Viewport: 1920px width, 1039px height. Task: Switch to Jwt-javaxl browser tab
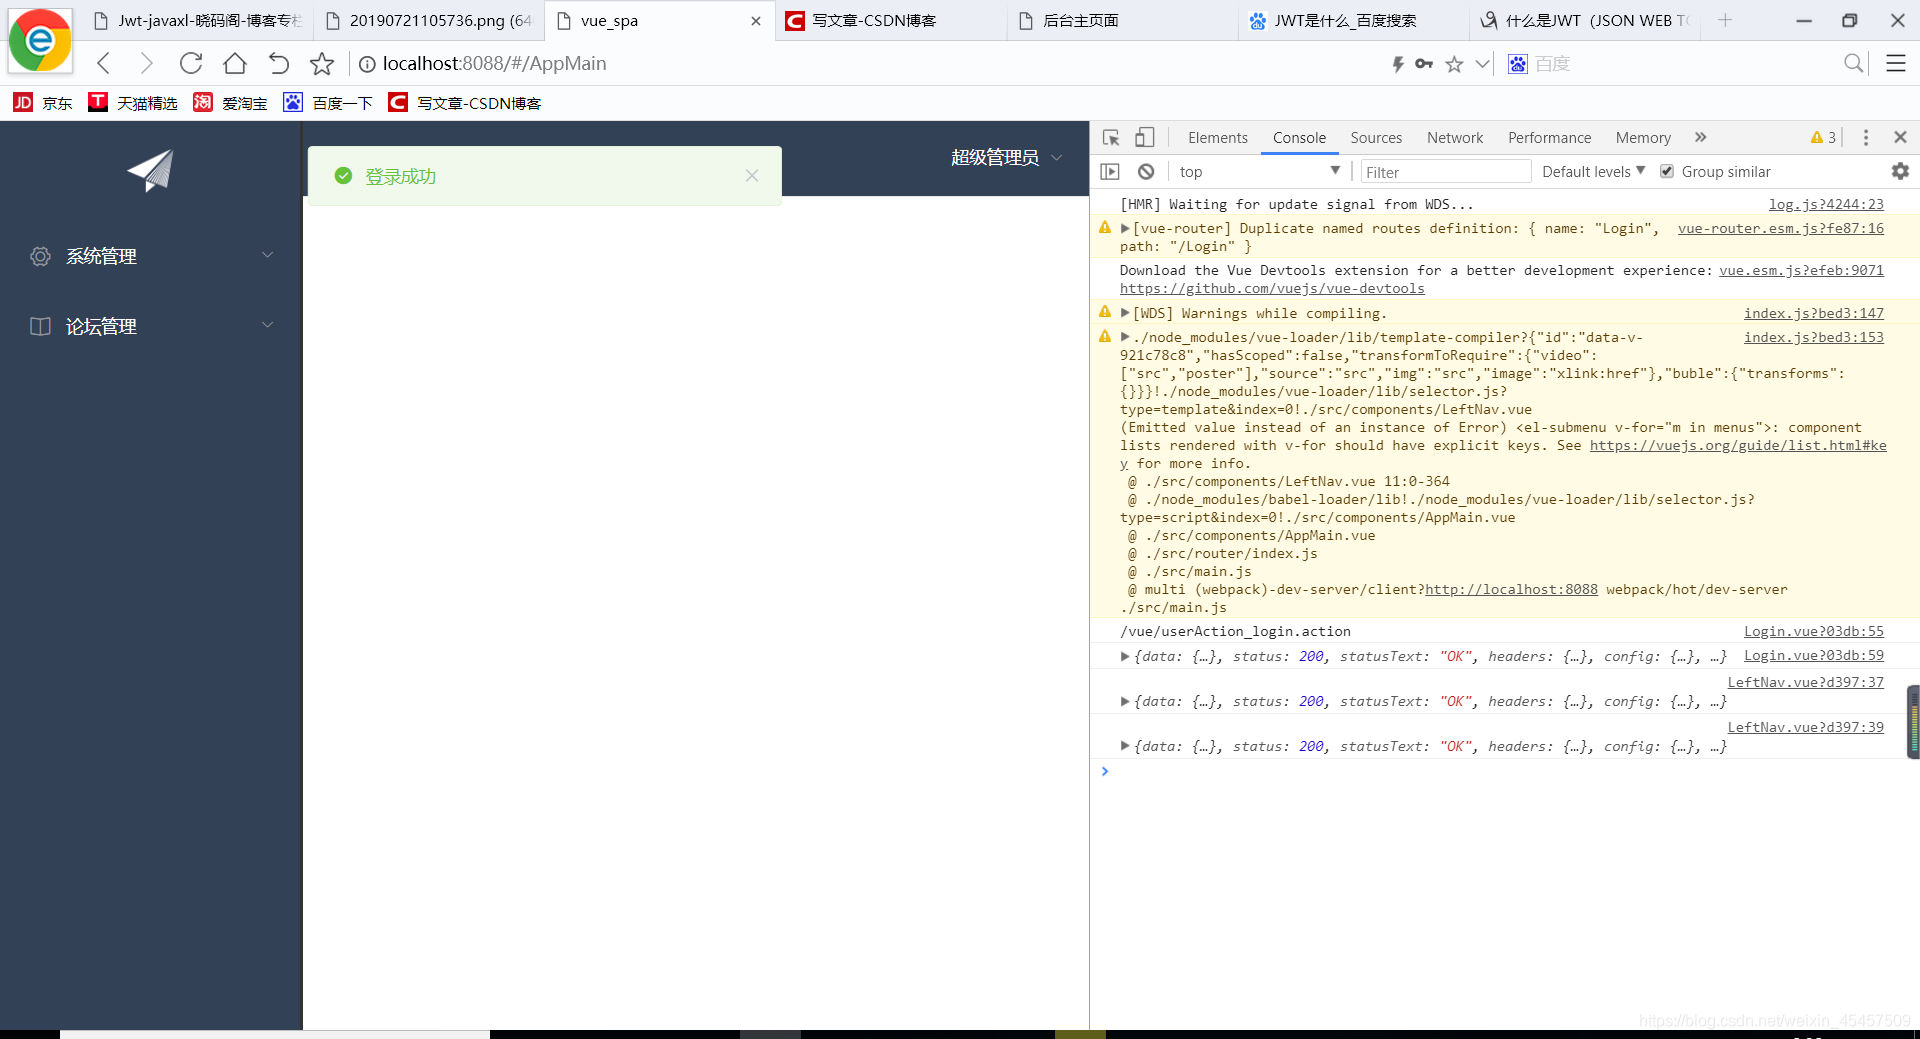(x=198, y=21)
